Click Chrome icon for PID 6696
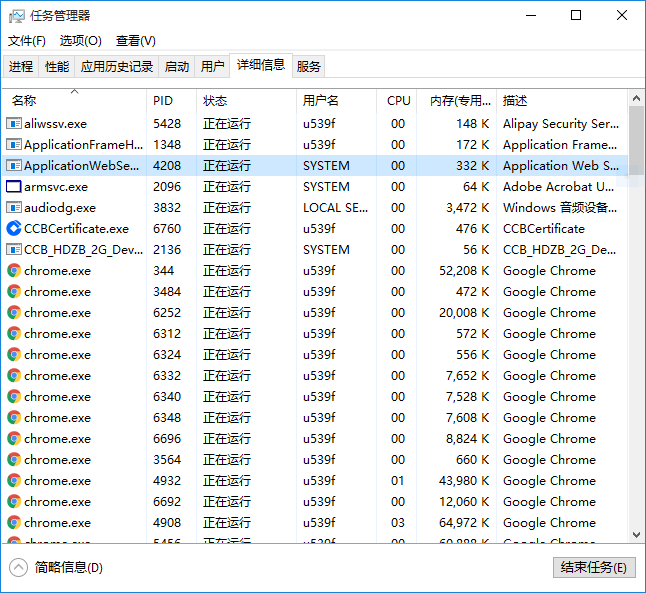The height and width of the screenshot is (593, 646). (x=14, y=438)
